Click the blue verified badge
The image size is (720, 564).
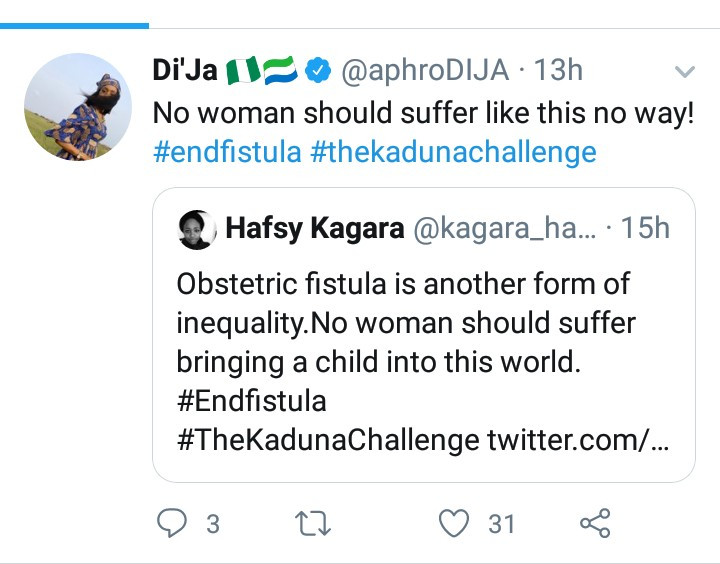tap(318, 71)
